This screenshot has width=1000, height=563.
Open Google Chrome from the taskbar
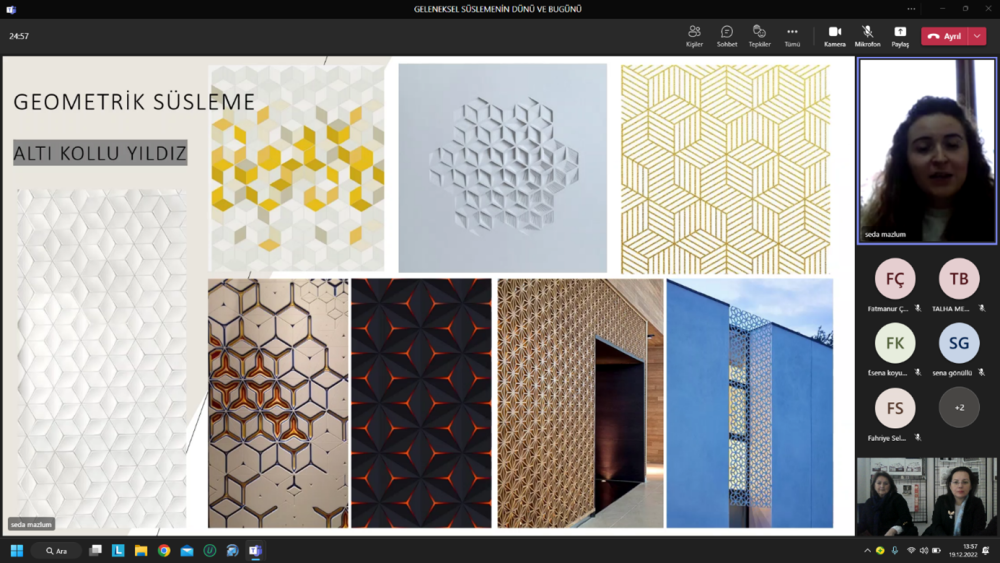point(164,551)
